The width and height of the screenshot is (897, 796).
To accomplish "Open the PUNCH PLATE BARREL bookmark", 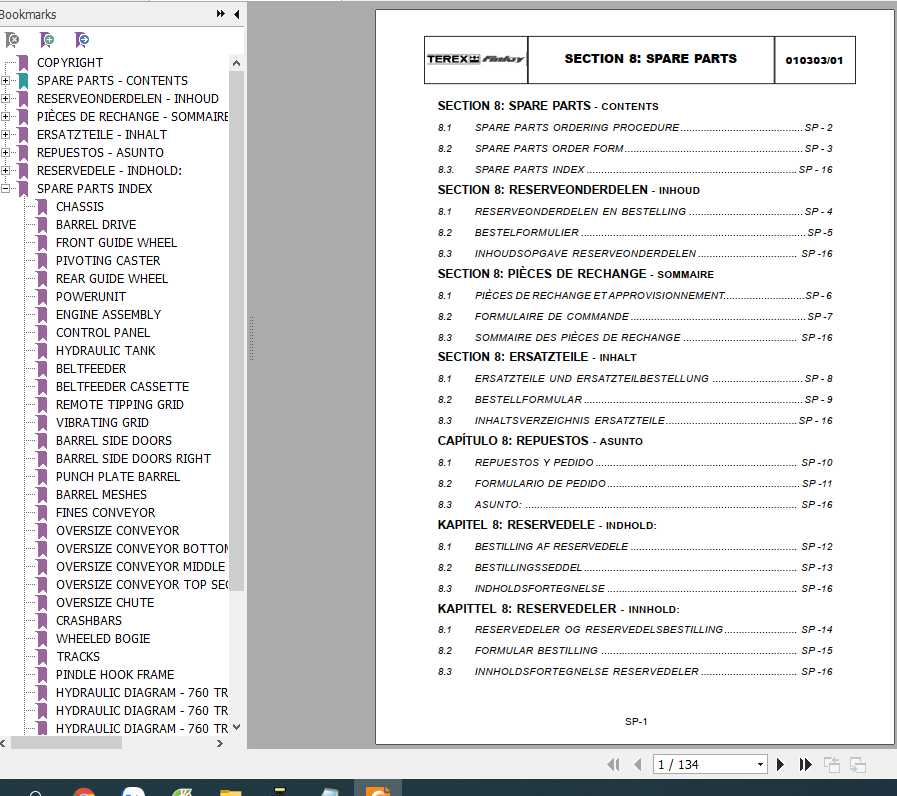I will (117, 477).
